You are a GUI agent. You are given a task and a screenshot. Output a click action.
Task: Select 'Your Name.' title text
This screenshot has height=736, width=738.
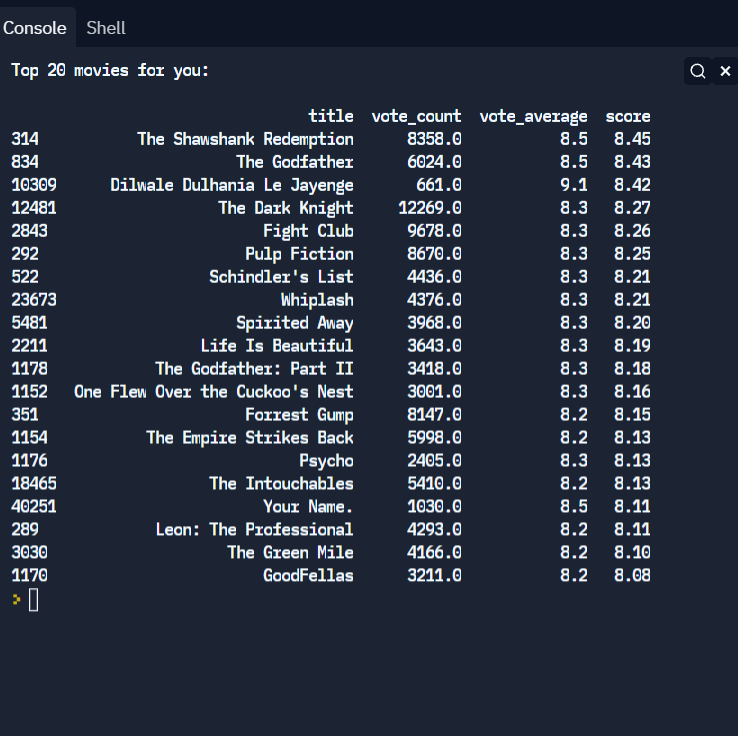(308, 507)
